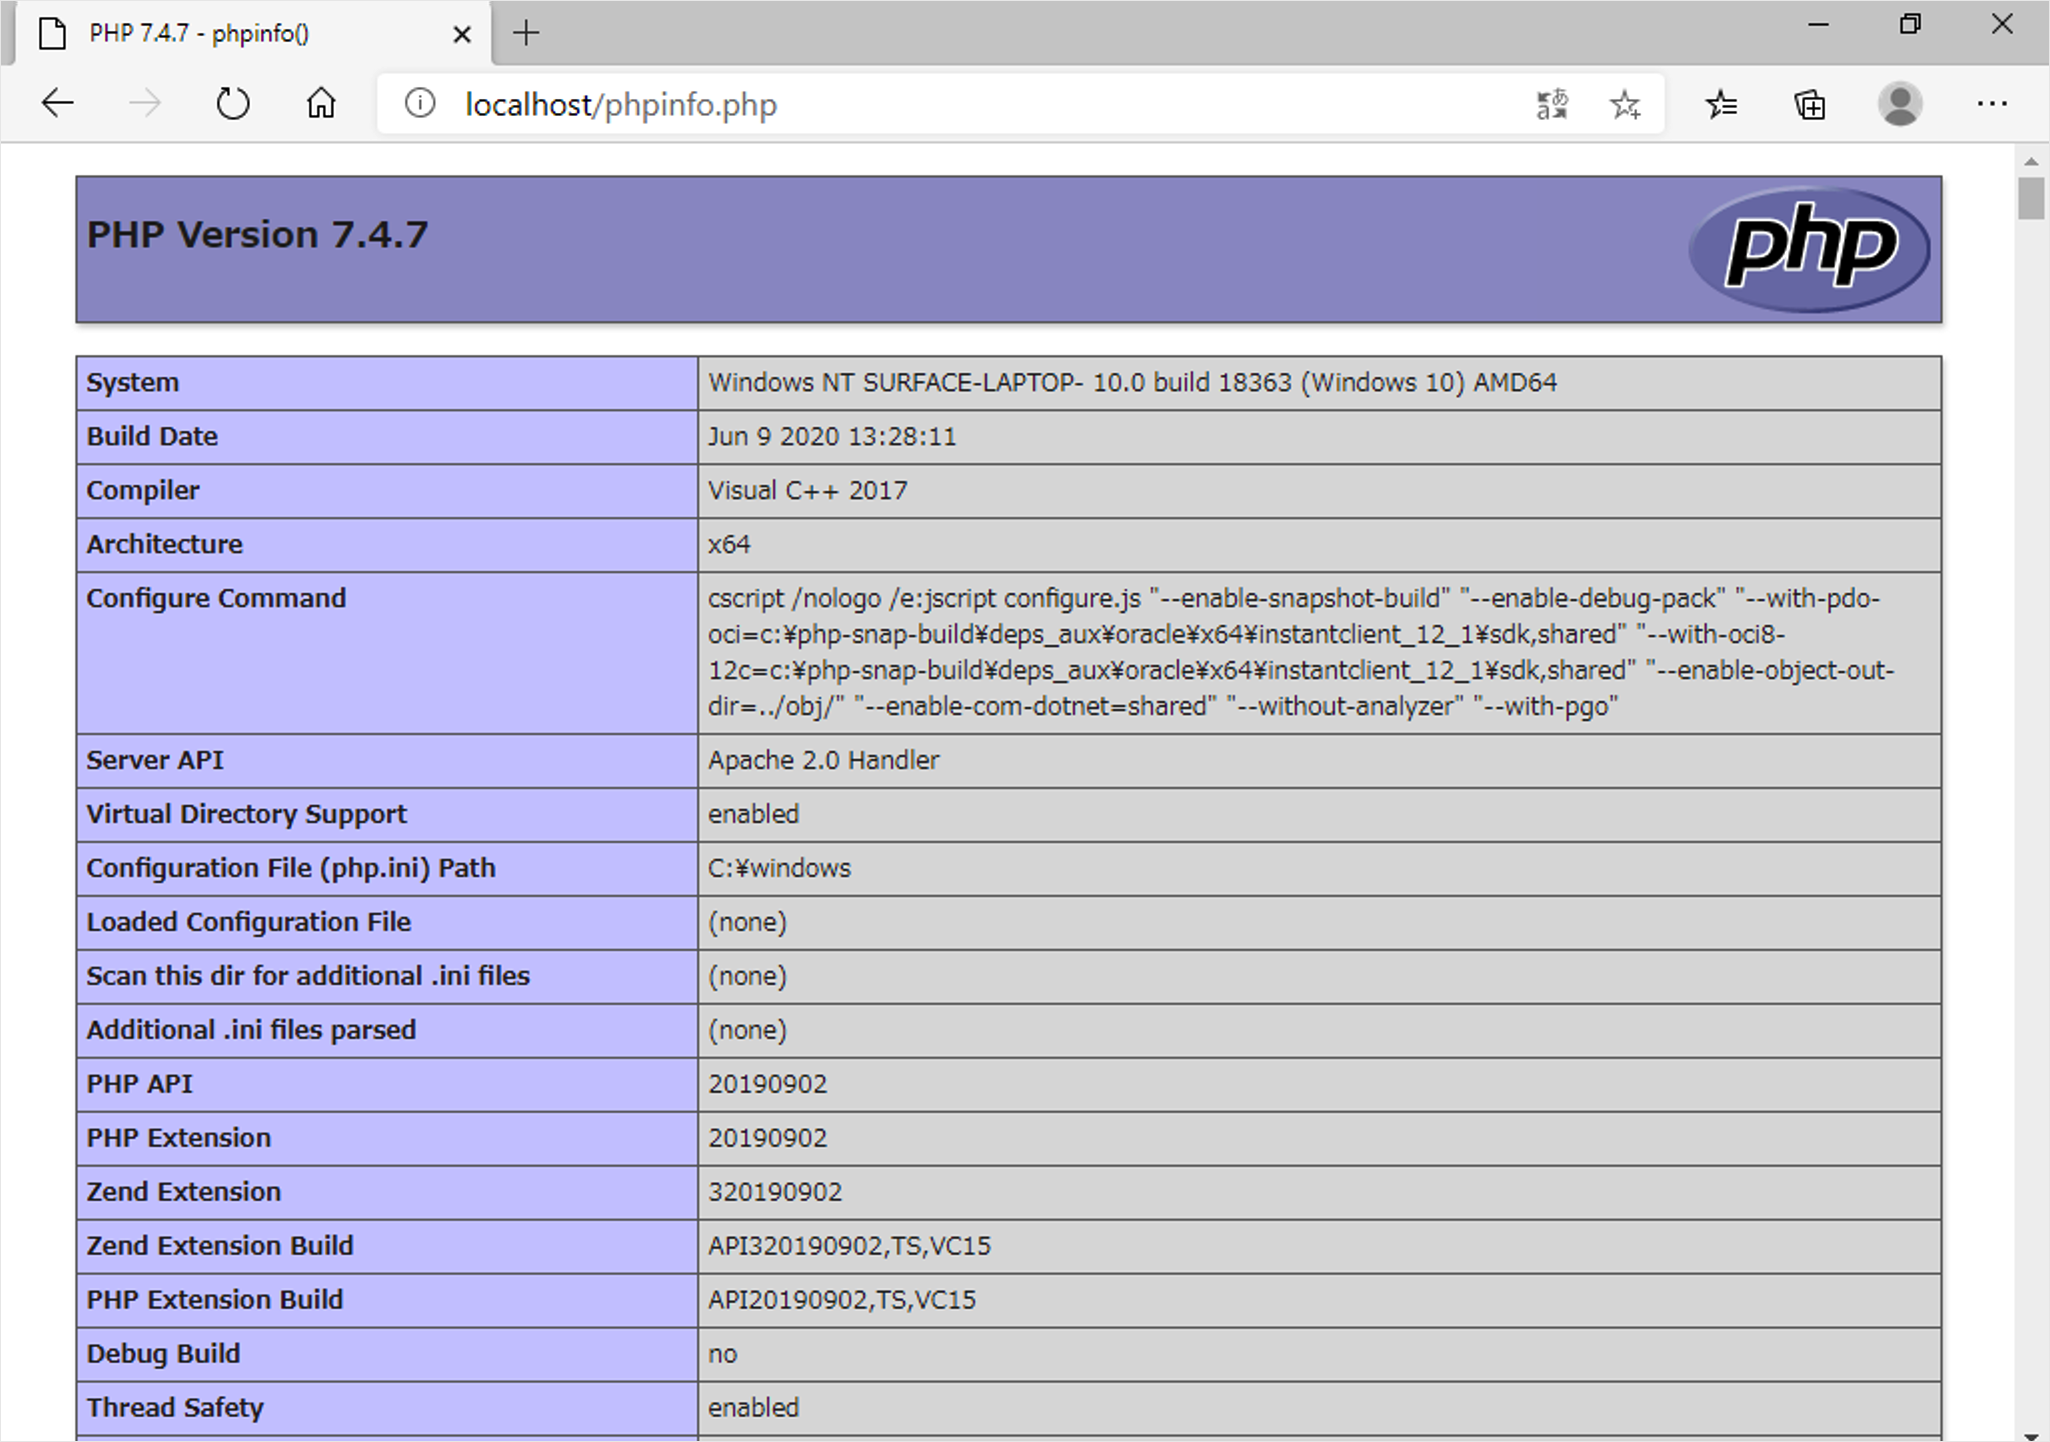Open the Settings and more menu

1992,104
